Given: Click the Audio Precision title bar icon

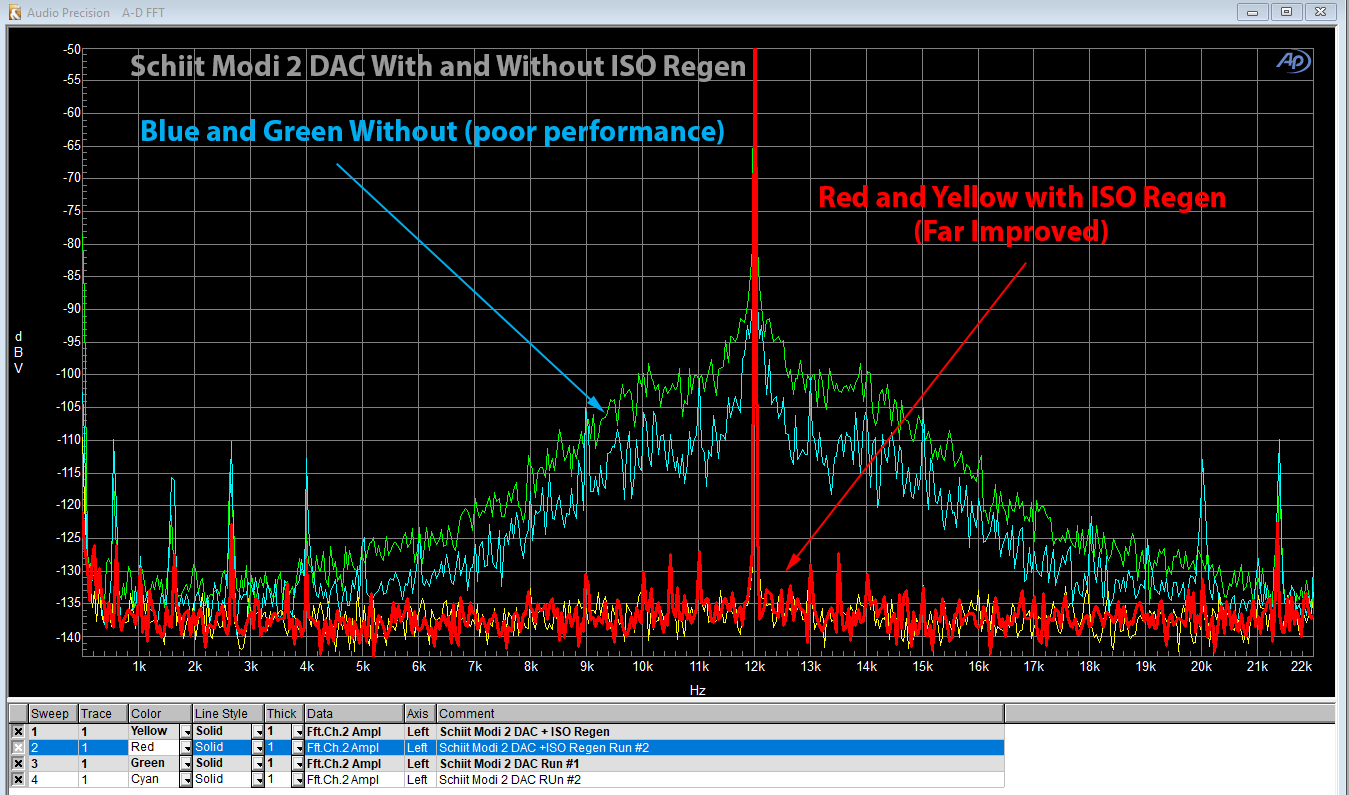Looking at the screenshot, I should pyautogui.click(x=14, y=12).
